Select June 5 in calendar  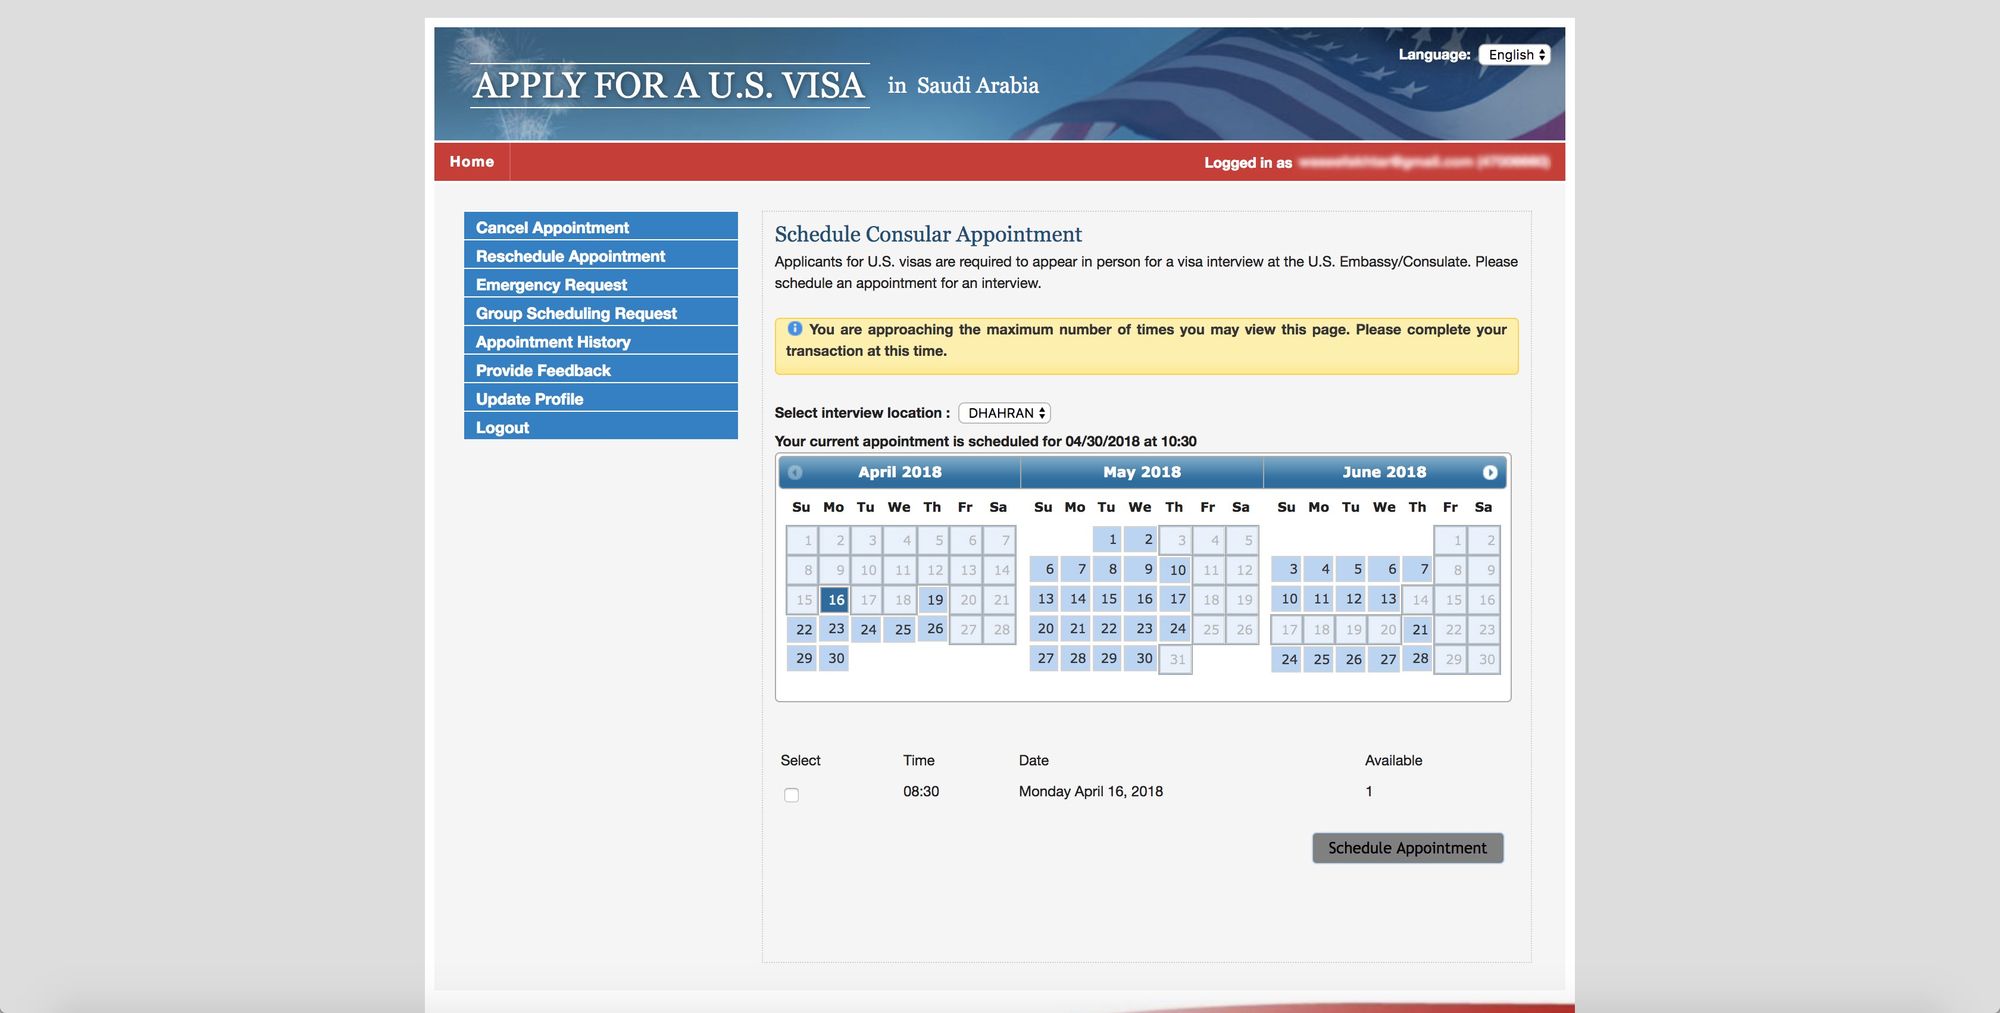[1352, 569]
